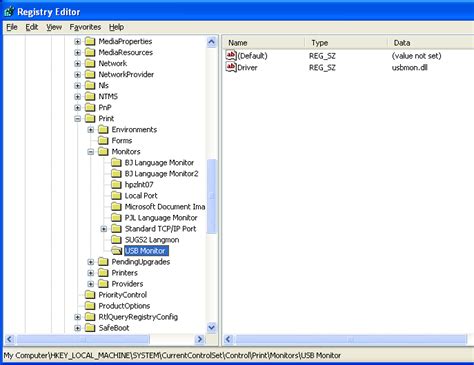Image resolution: width=474 pixels, height=365 pixels.
Task: Click the PriorityControl folder icon
Action: pos(90,295)
